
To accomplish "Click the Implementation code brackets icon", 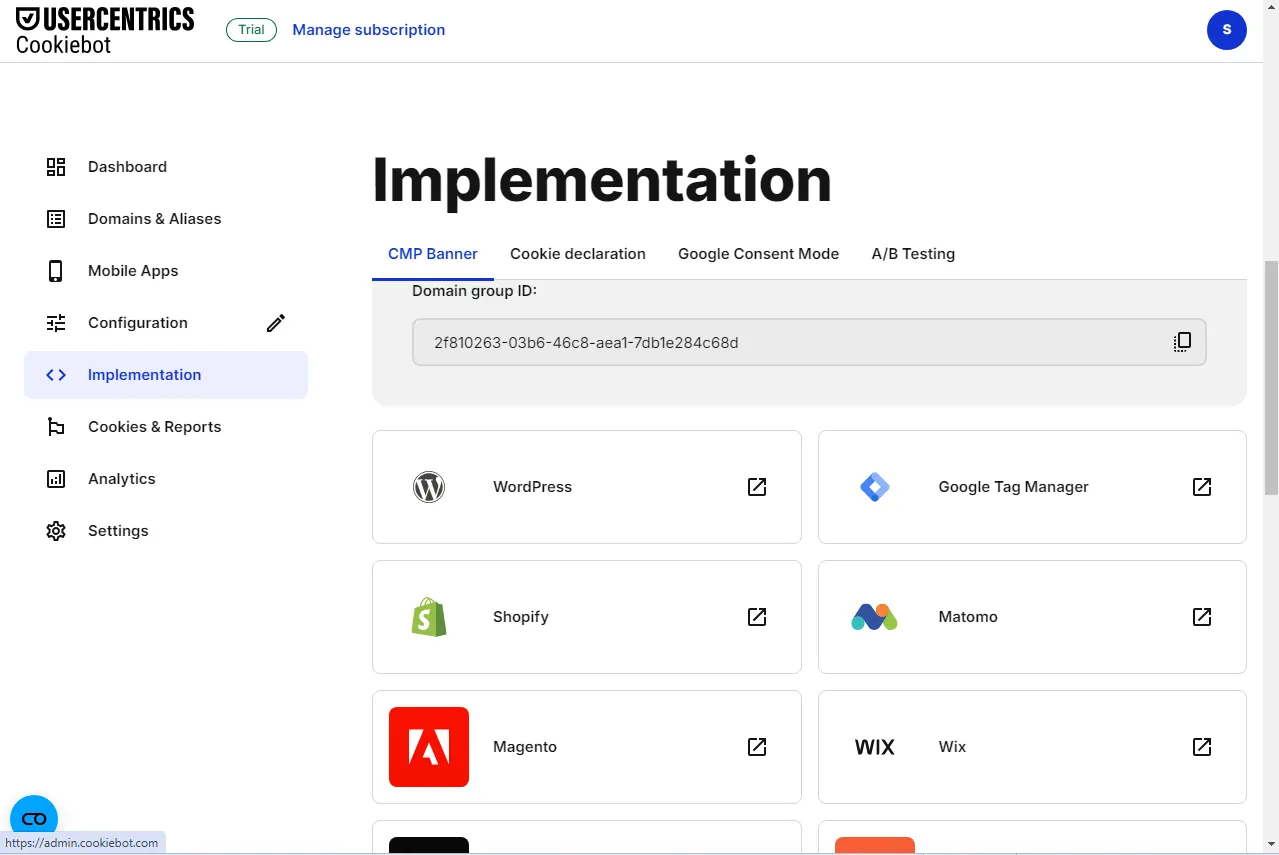I will pos(56,375).
